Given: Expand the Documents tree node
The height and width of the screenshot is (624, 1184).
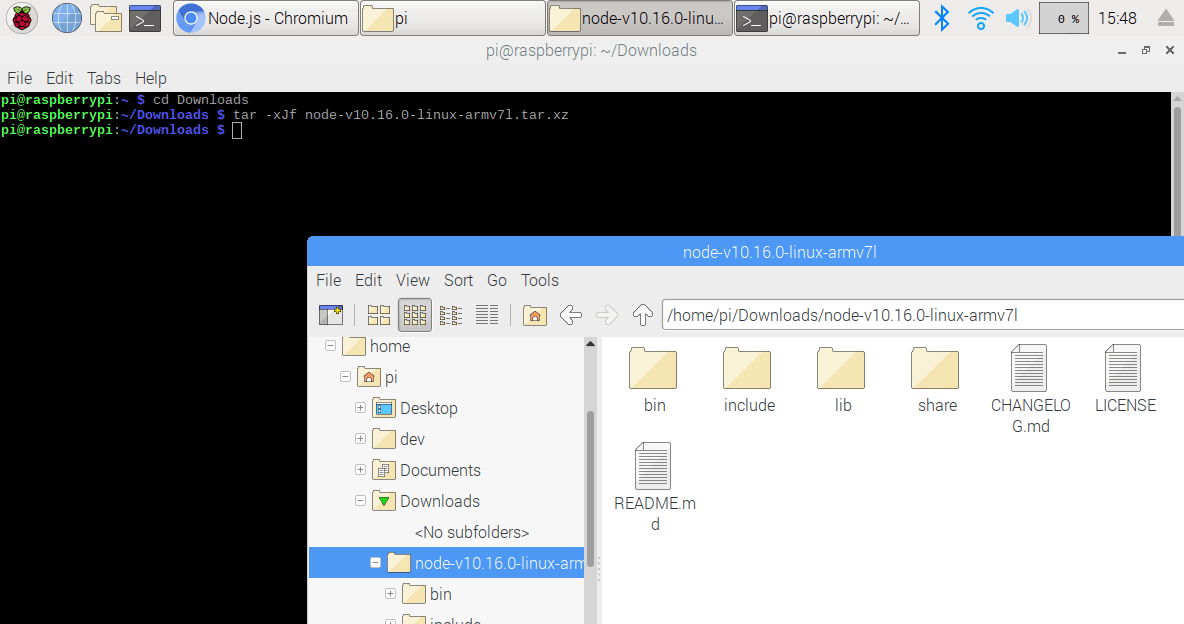Looking at the screenshot, I should [360, 470].
